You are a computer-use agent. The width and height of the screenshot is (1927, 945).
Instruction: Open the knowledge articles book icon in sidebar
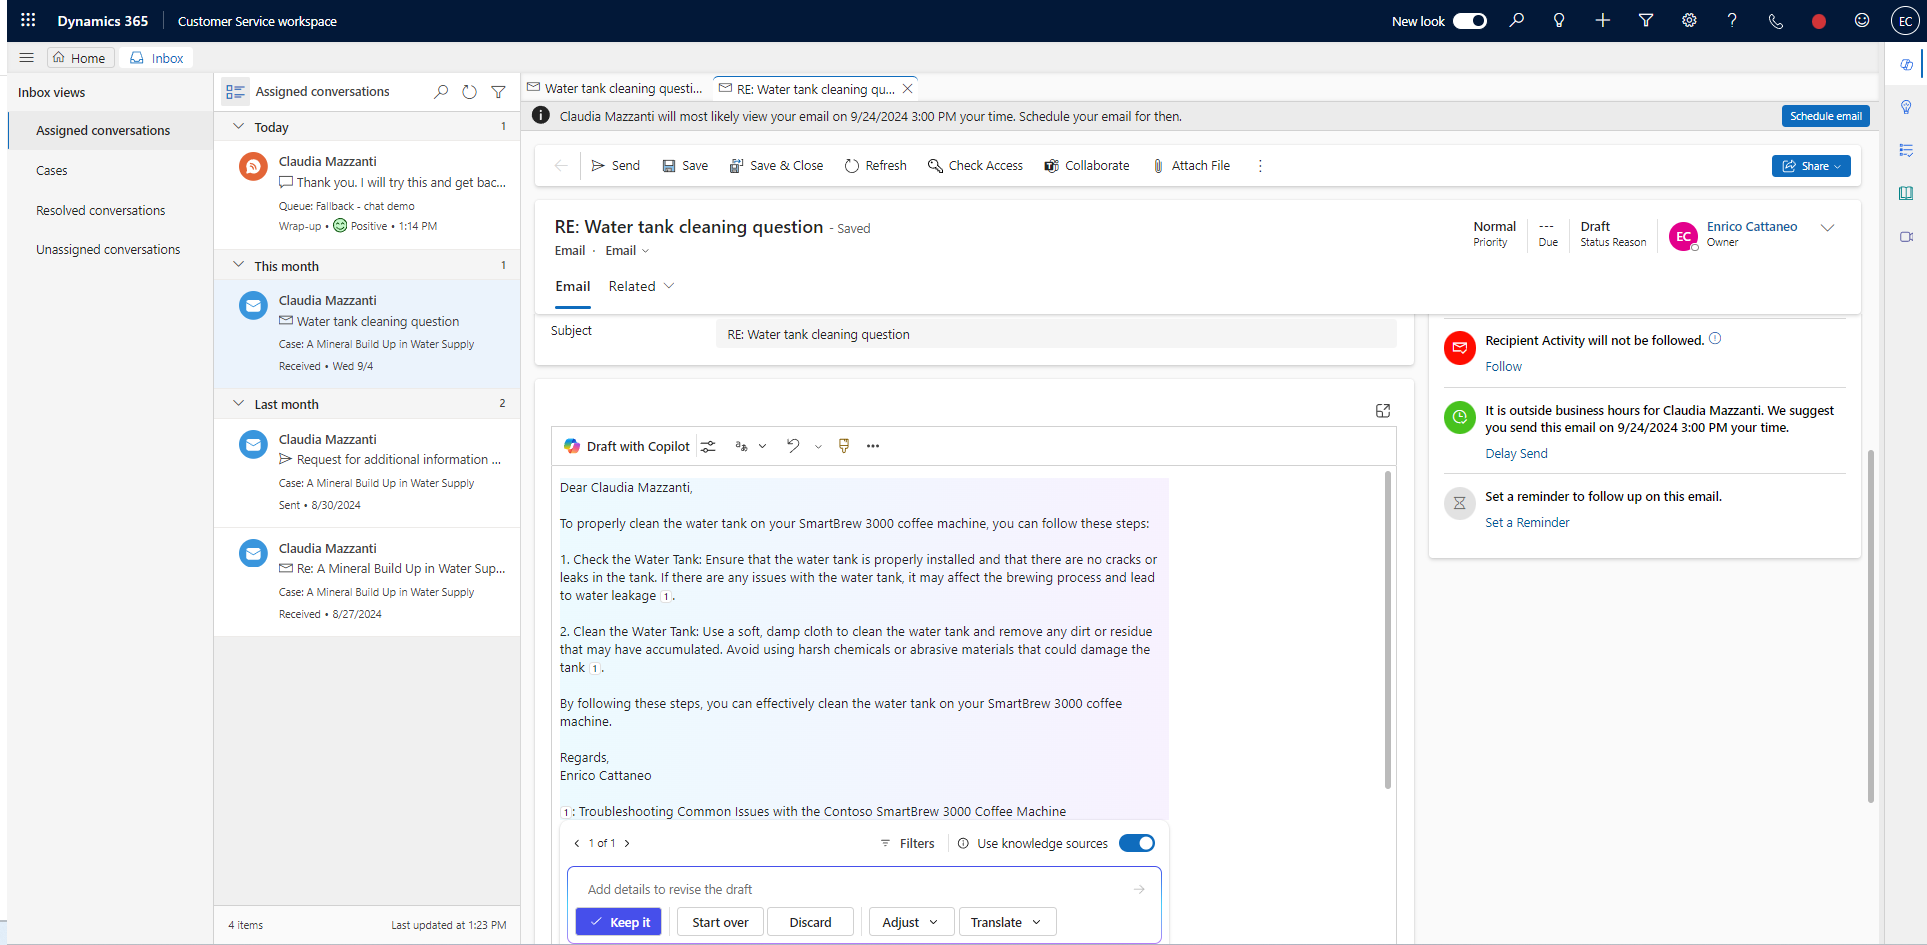[x=1908, y=193]
